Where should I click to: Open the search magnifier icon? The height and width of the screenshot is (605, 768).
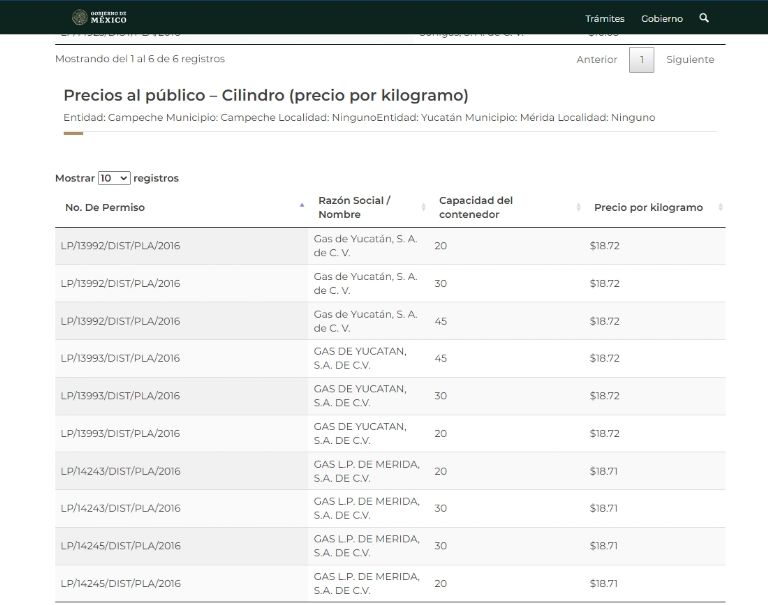tap(704, 18)
